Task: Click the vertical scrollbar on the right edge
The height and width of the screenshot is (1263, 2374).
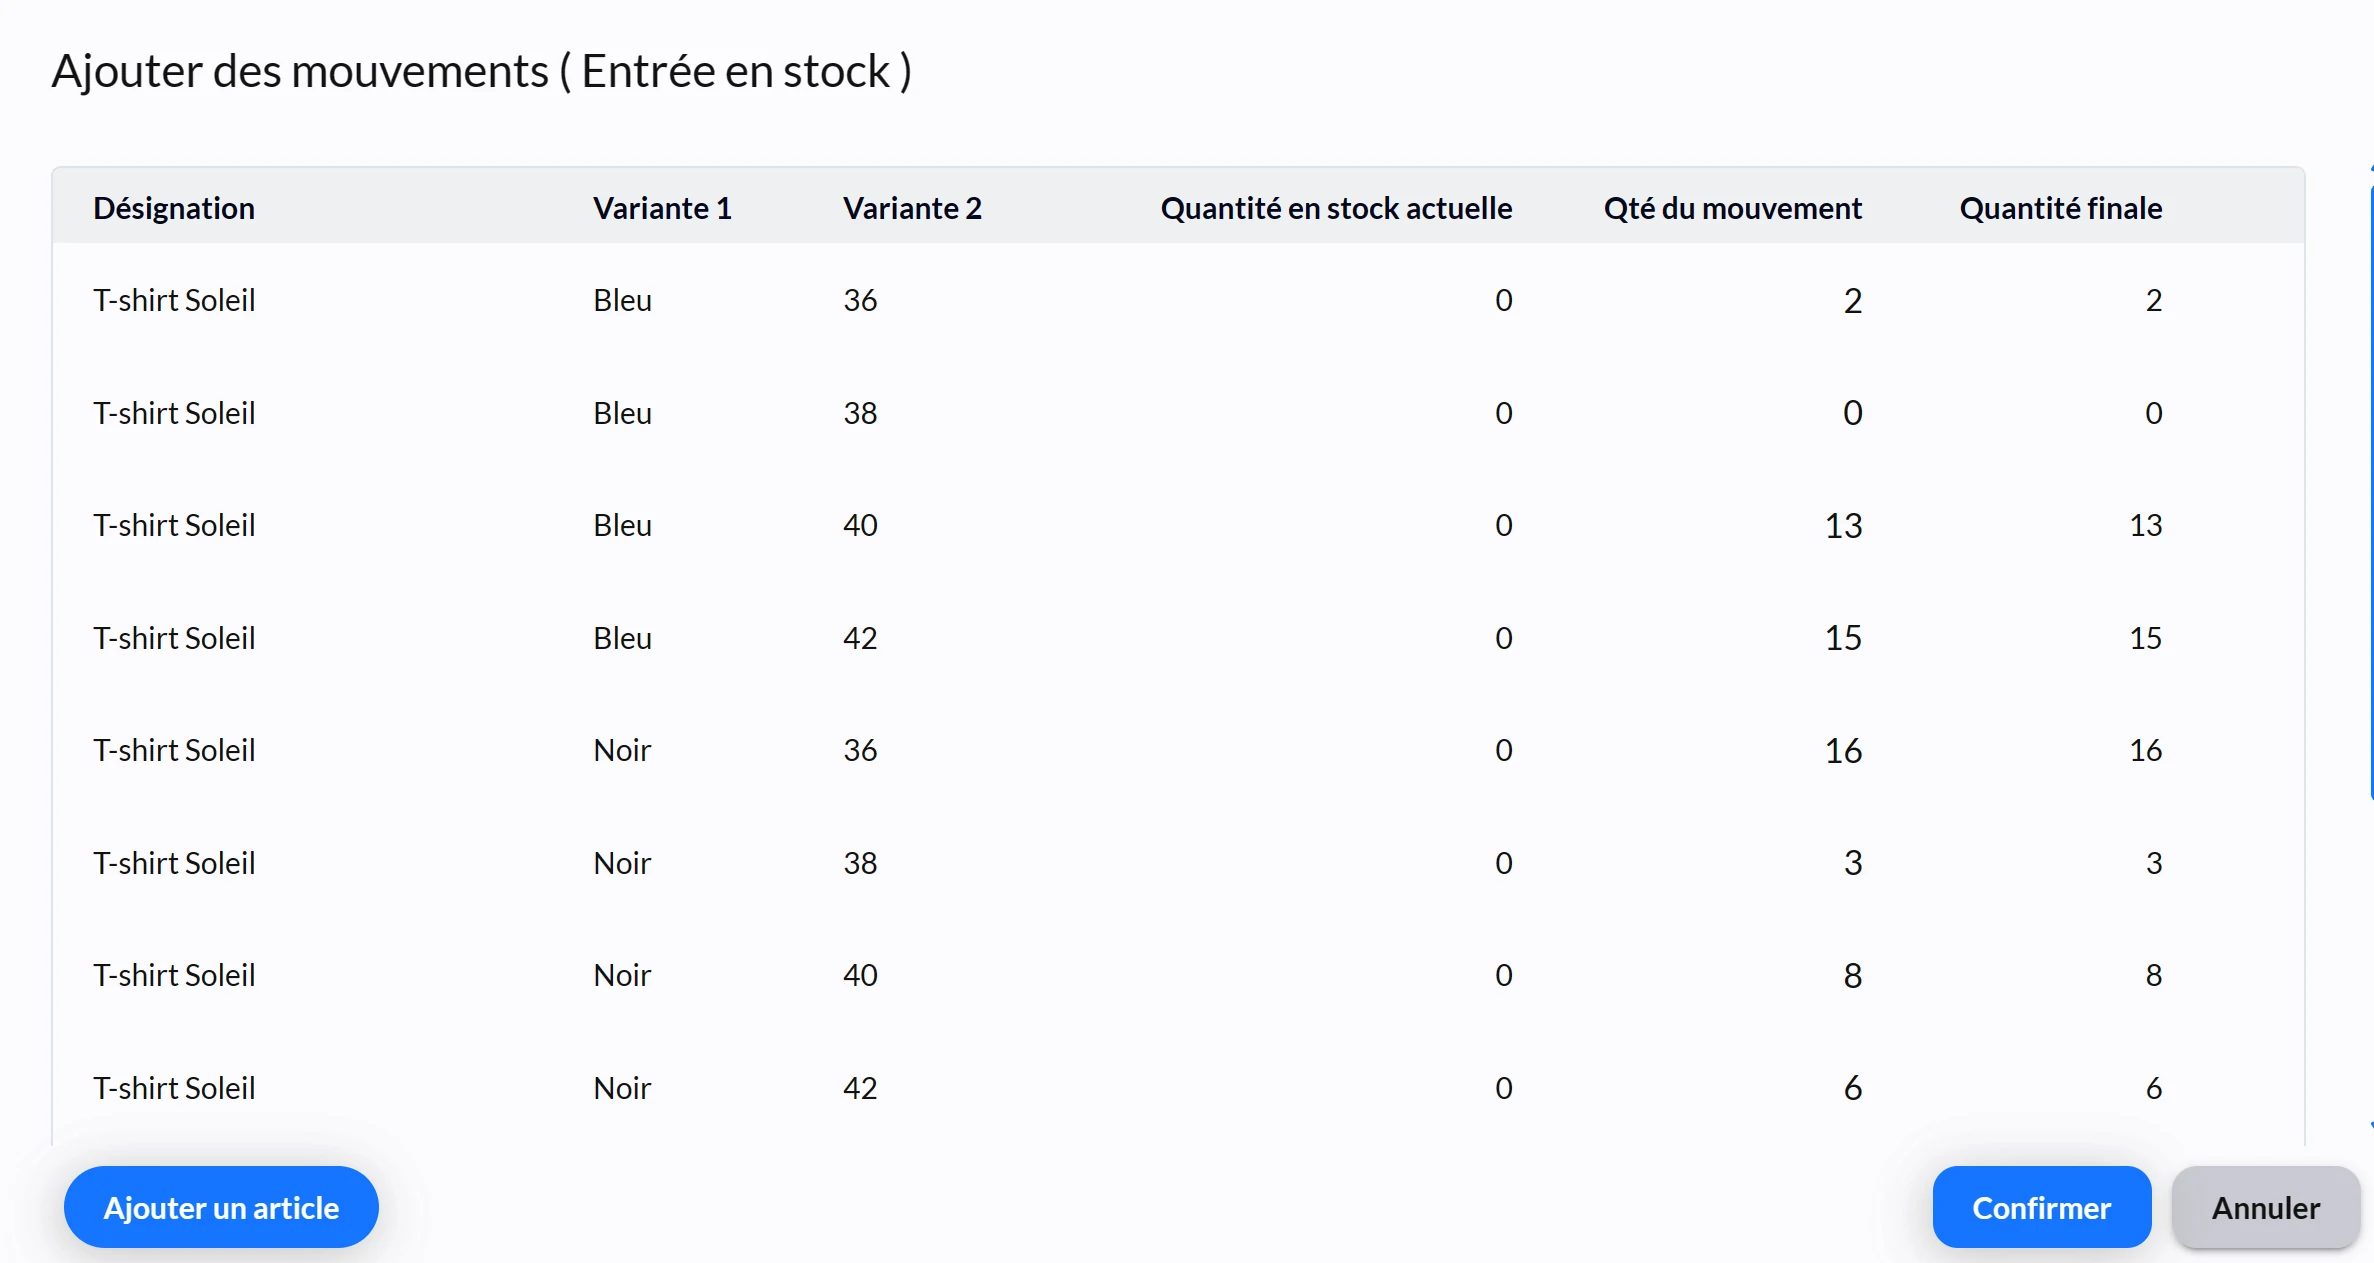Action: tap(2370, 480)
